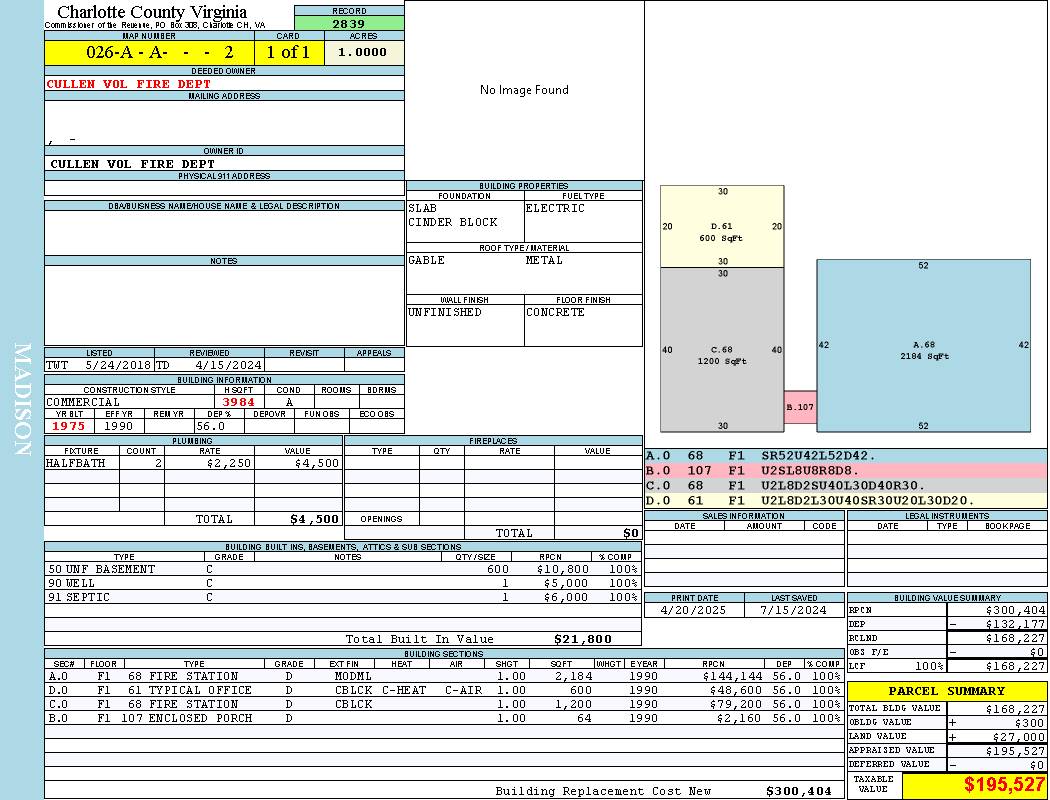
Task: Click the card value 1 of 1
Action: (x=289, y=52)
